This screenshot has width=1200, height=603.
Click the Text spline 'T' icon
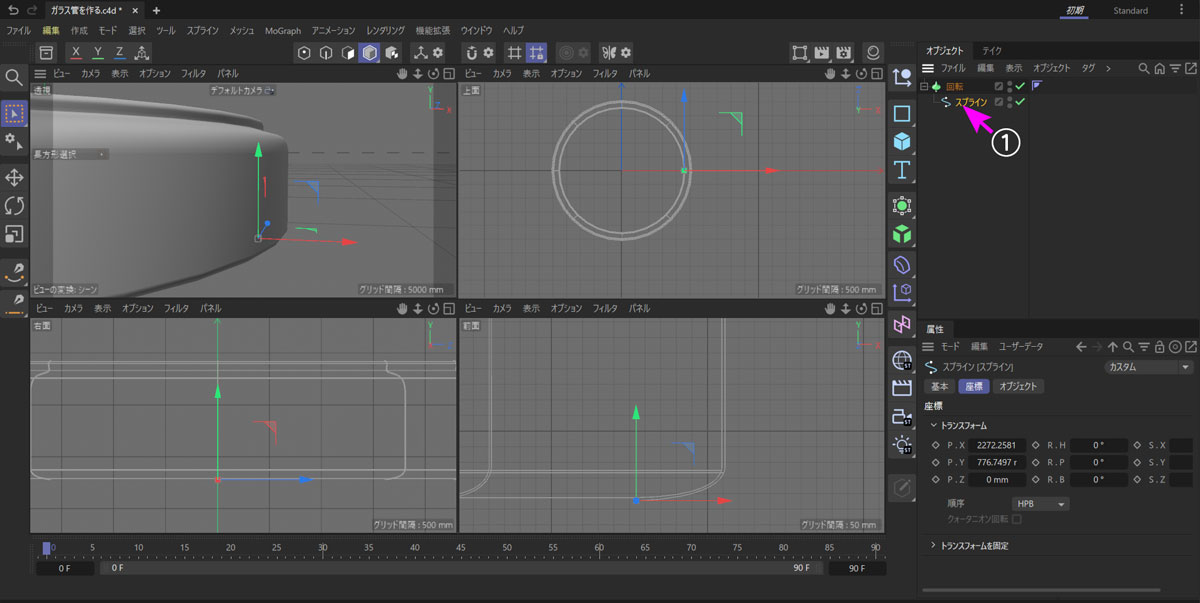pos(902,169)
